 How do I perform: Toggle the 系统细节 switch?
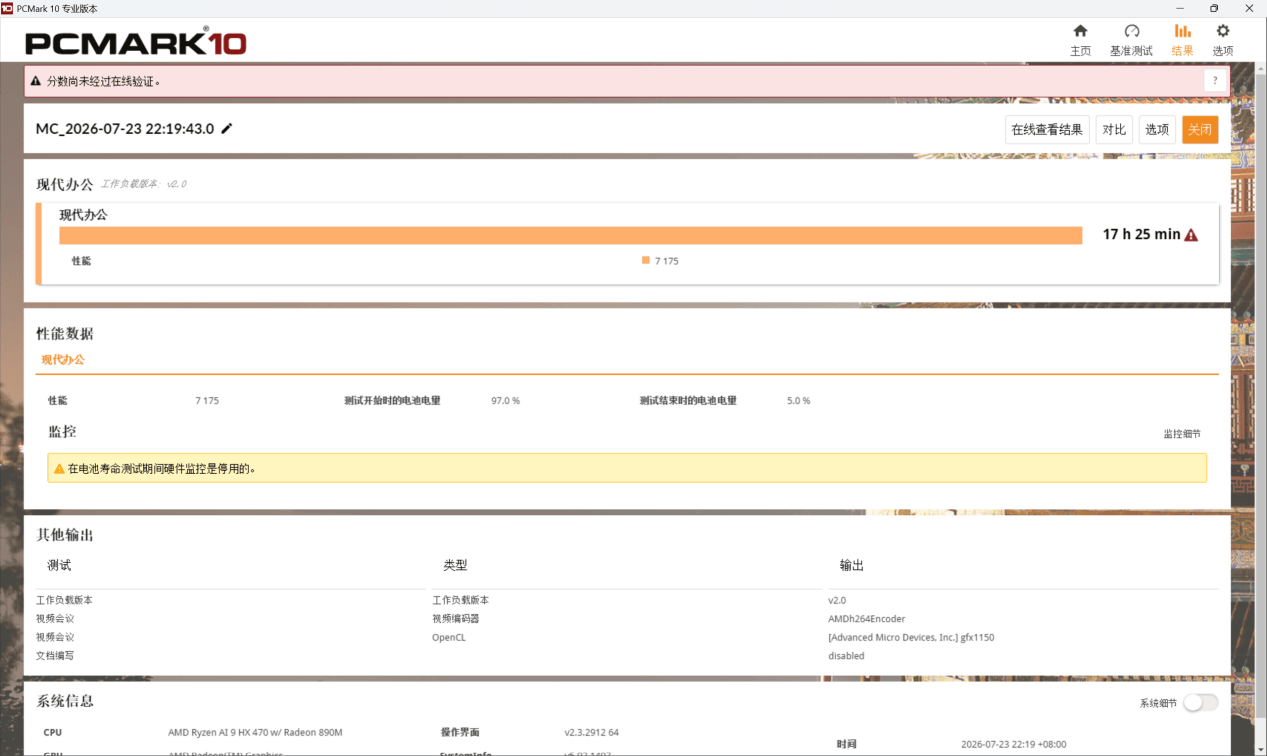pos(1200,703)
